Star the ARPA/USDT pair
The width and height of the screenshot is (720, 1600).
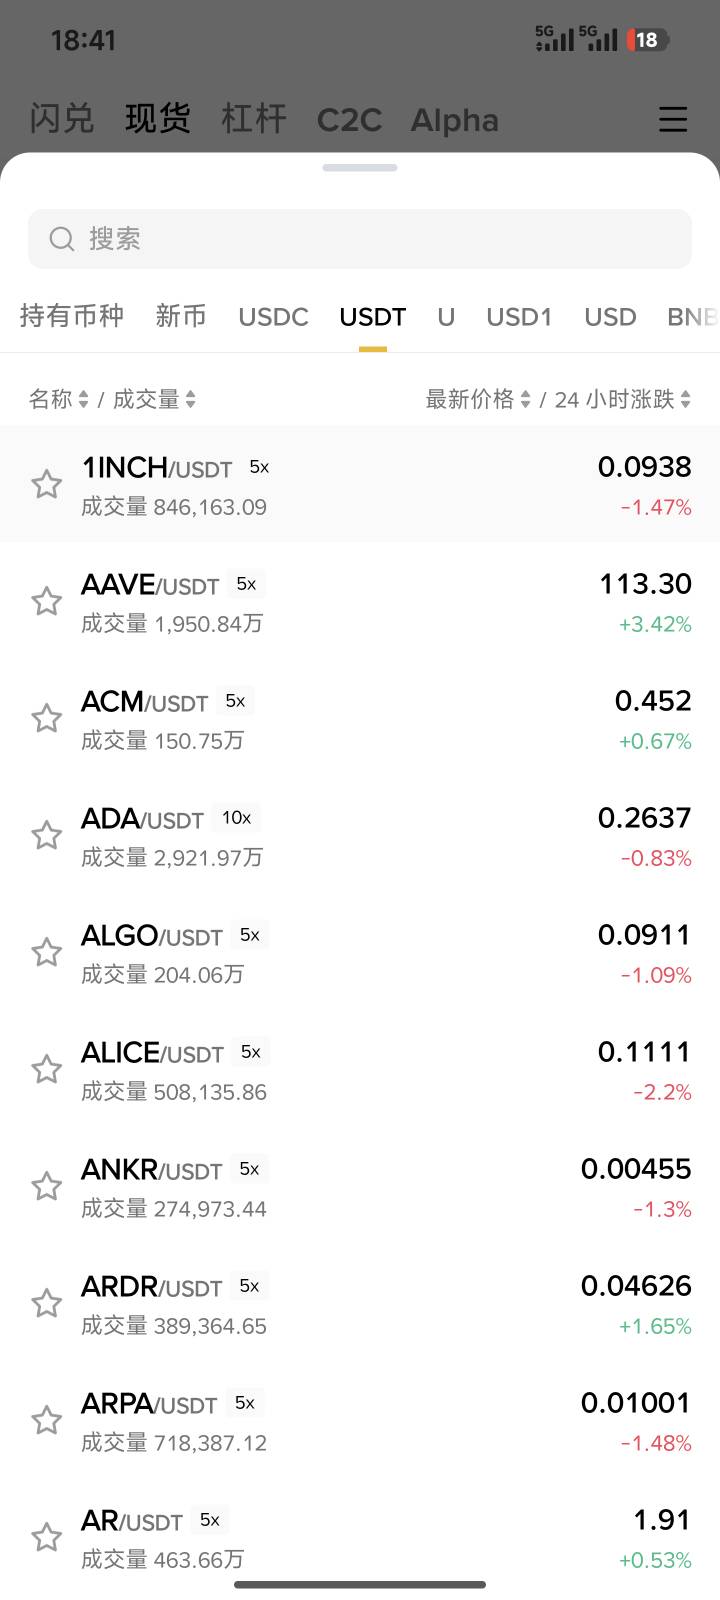coord(46,1421)
